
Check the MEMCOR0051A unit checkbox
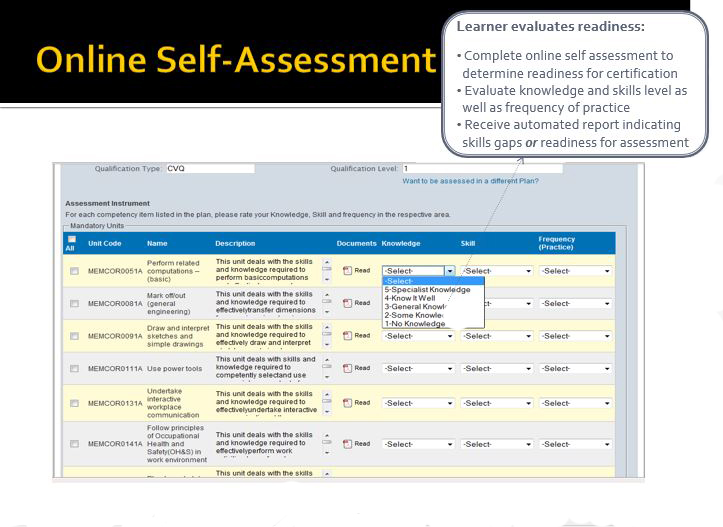tap(74, 271)
